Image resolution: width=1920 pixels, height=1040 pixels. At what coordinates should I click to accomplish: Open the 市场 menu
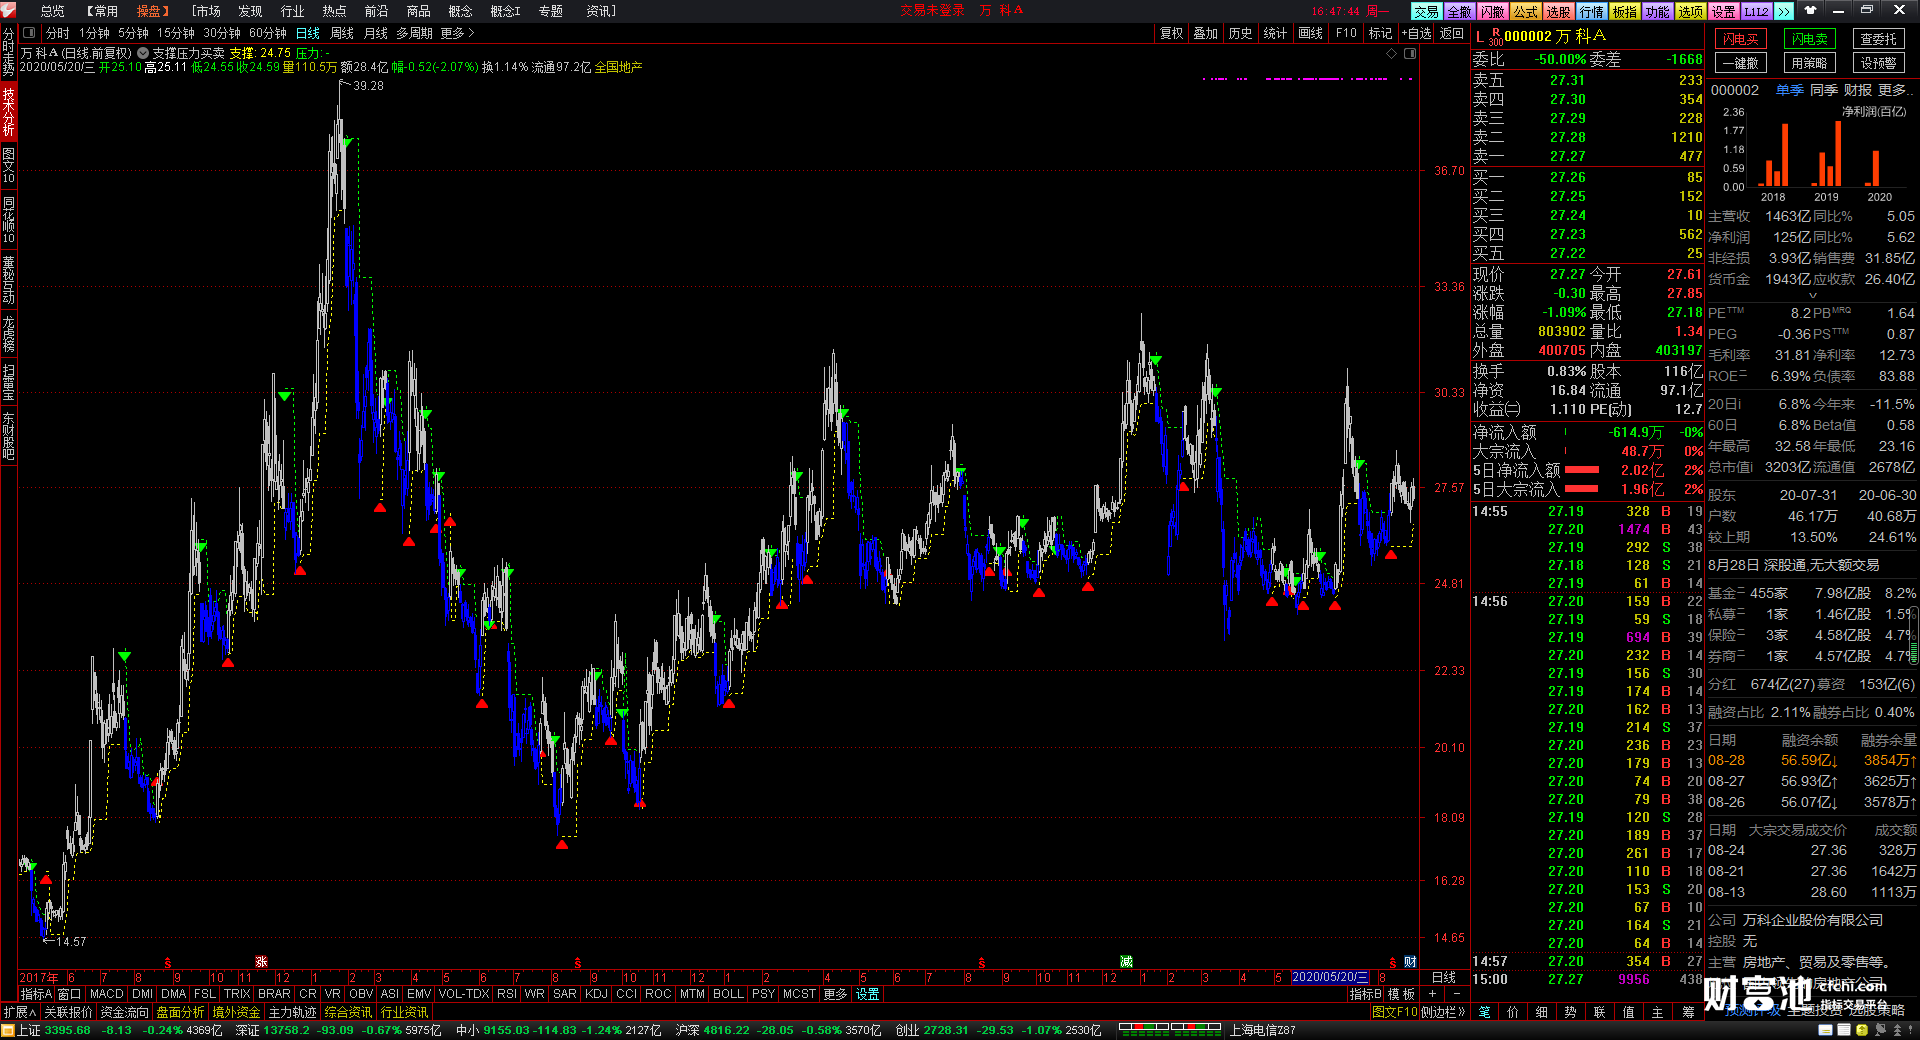click(206, 11)
